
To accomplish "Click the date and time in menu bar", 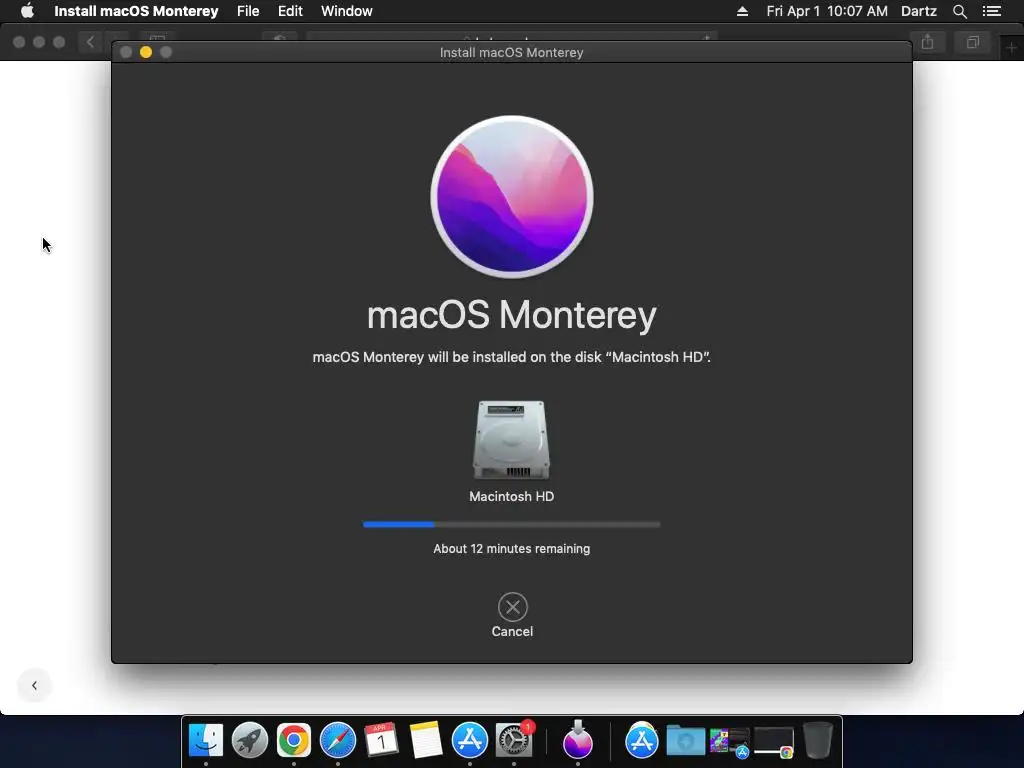I will coord(827,11).
